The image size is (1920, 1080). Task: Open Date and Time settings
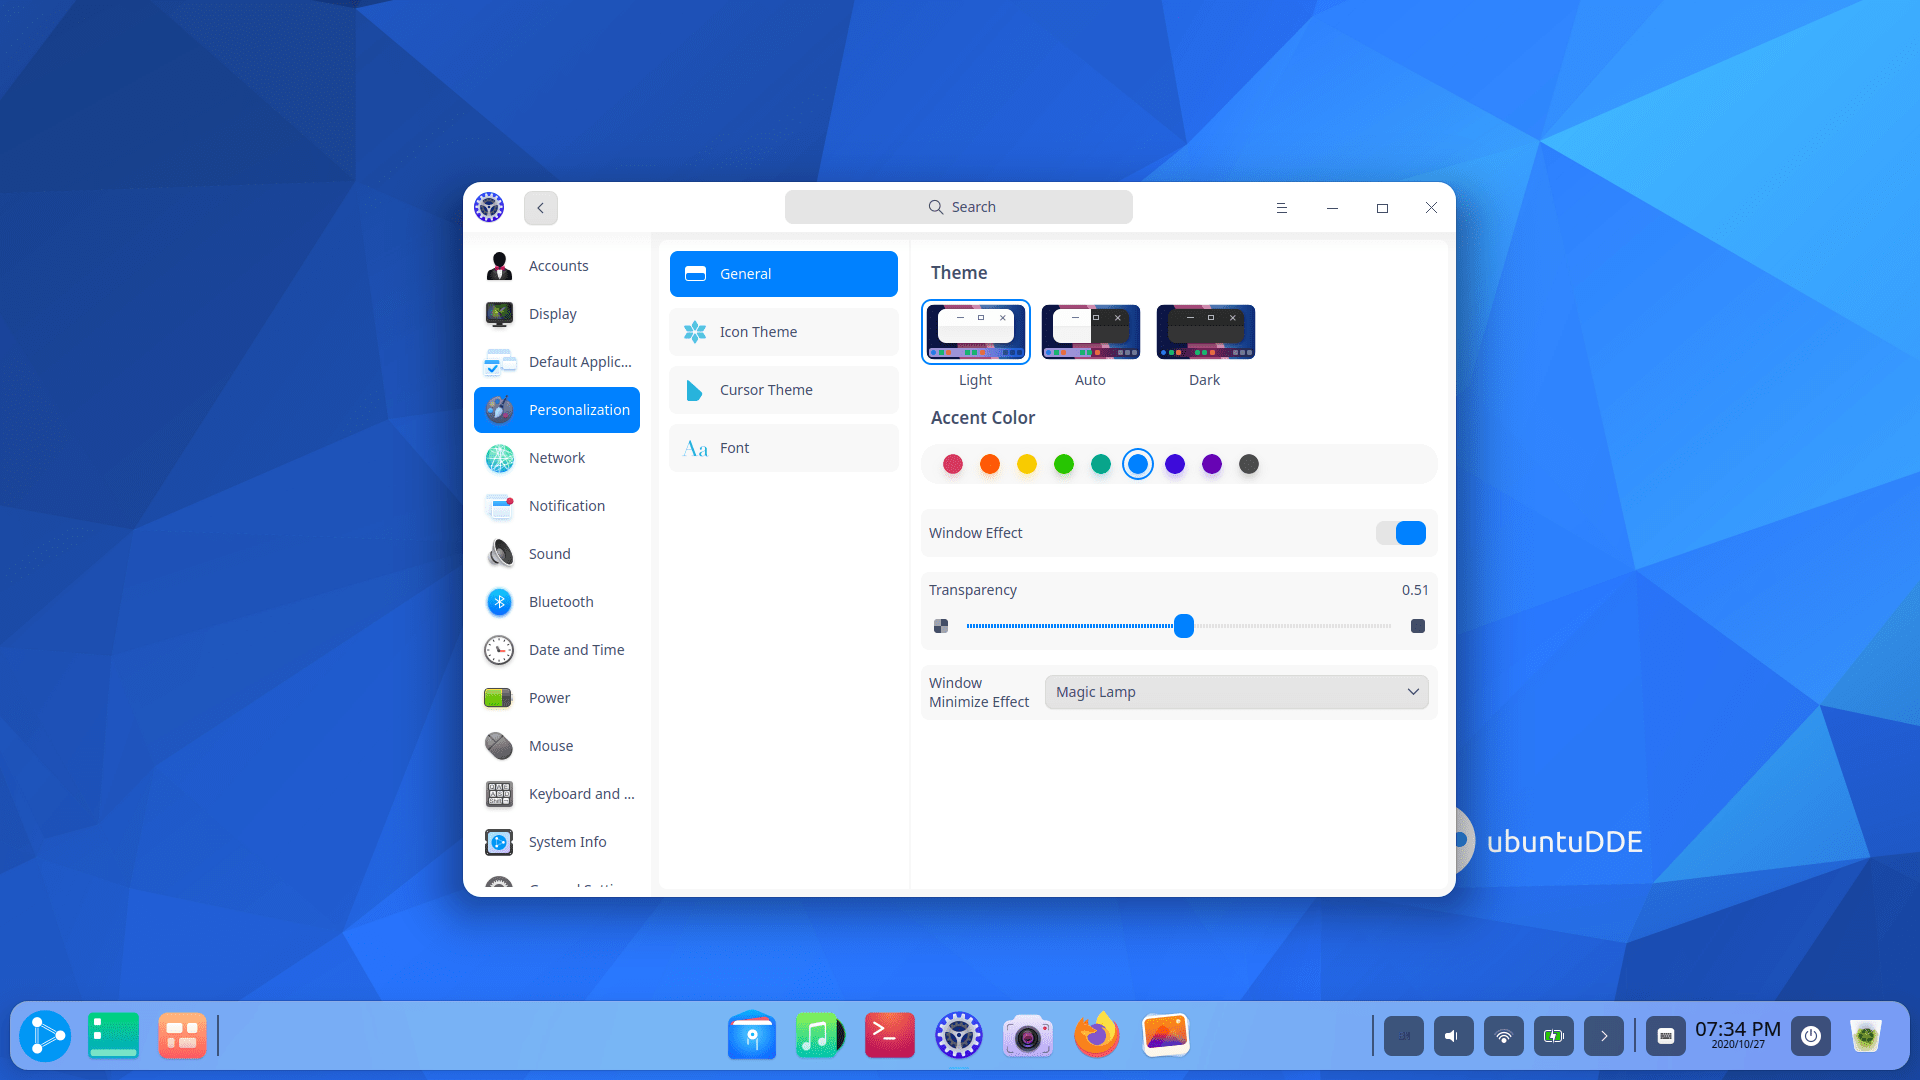pyautogui.click(x=557, y=650)
